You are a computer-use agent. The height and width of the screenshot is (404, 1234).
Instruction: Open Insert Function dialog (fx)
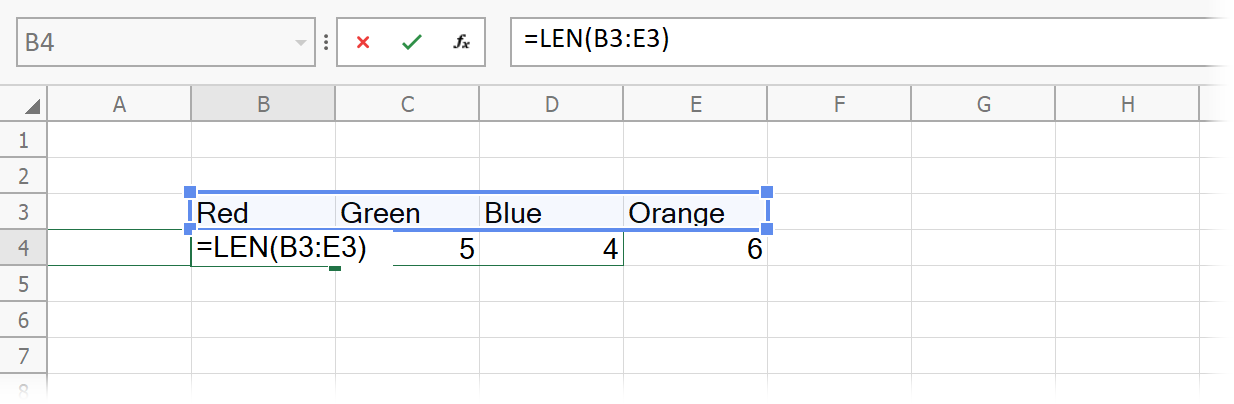(x=461, y=42)
